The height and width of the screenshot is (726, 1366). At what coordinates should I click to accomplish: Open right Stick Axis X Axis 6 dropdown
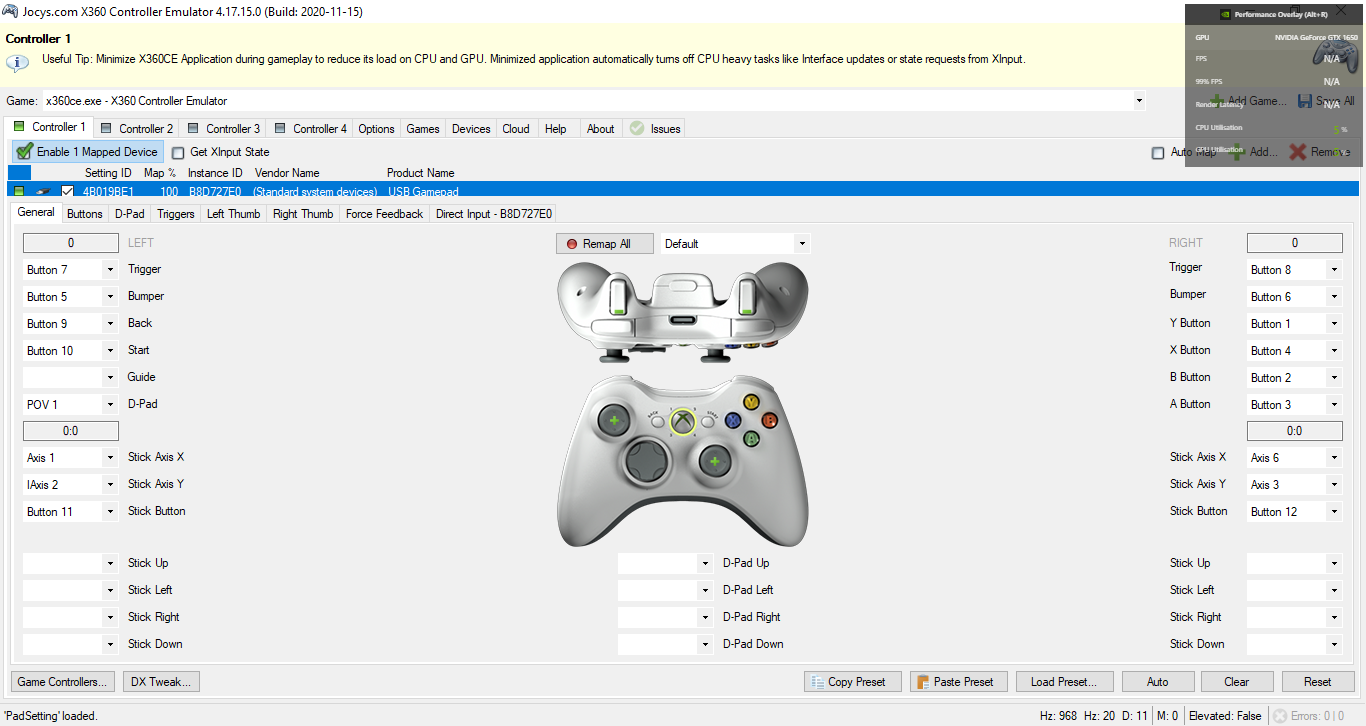[1334, 458]
